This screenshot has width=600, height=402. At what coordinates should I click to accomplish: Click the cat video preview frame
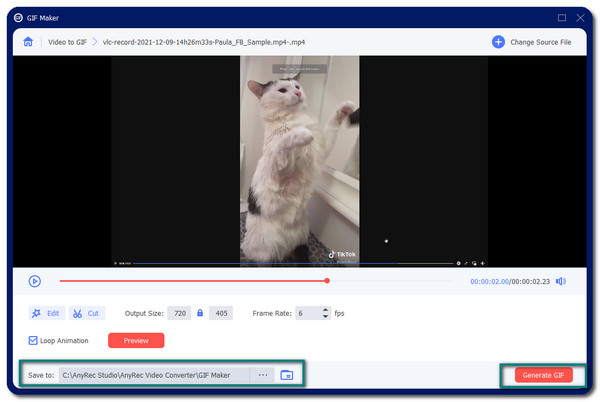[300, 161]
